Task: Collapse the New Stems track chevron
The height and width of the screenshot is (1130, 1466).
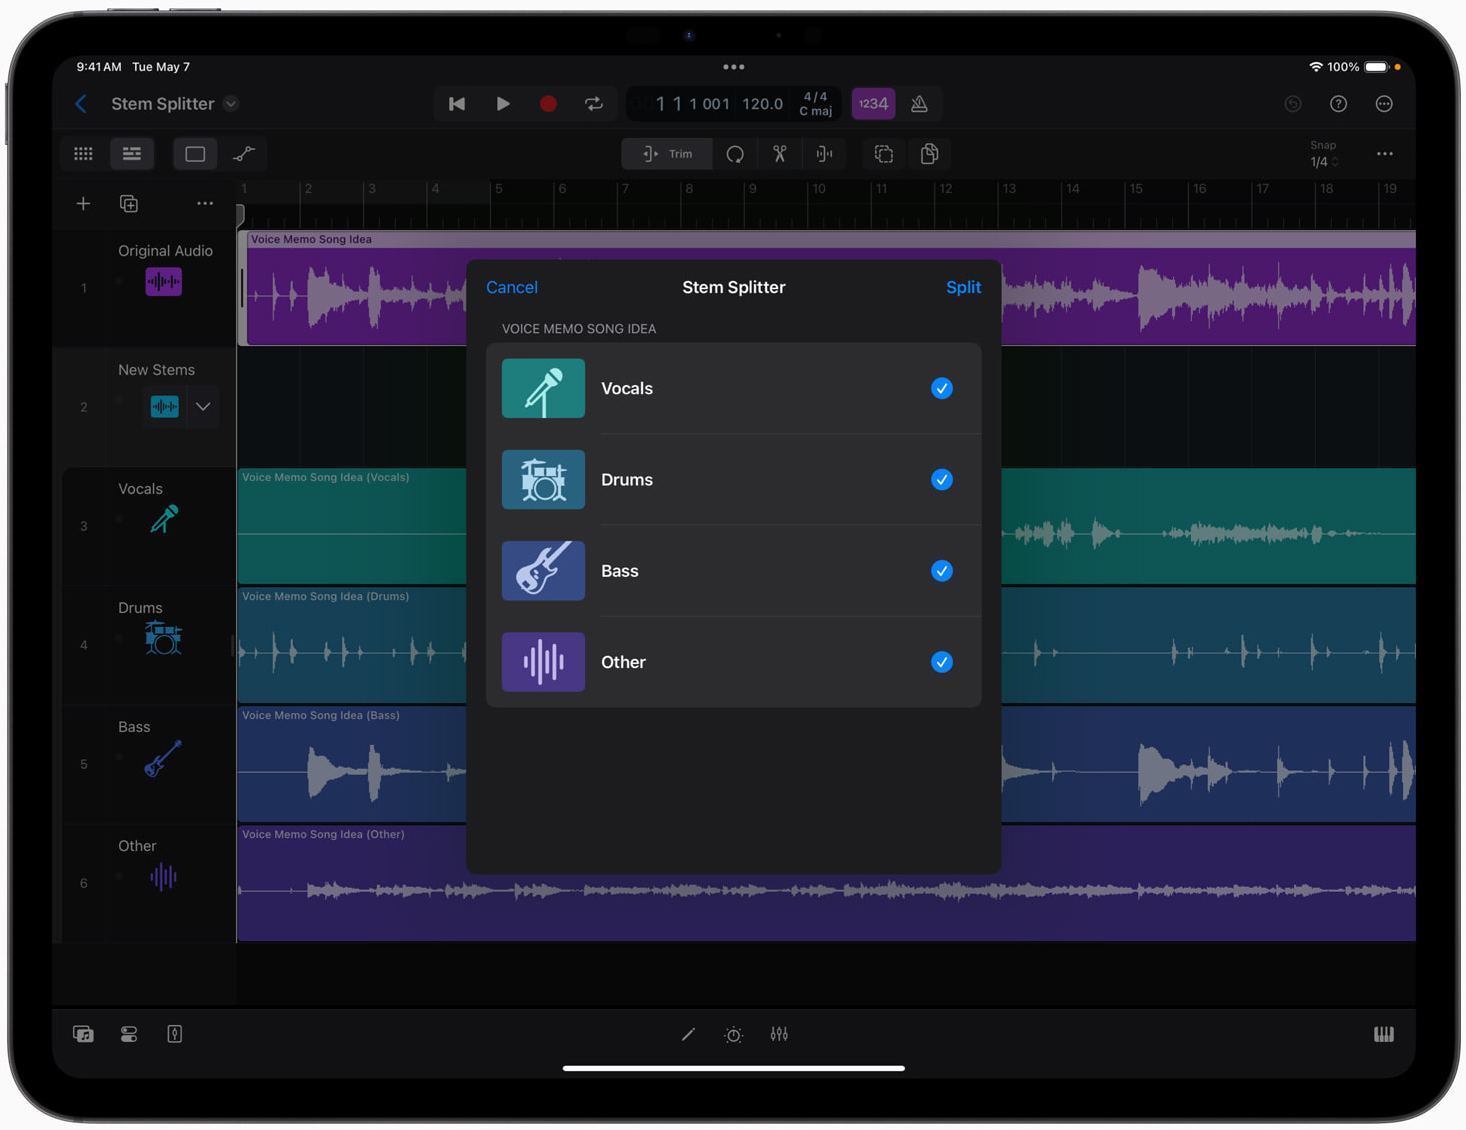Action: pos(203,407)
